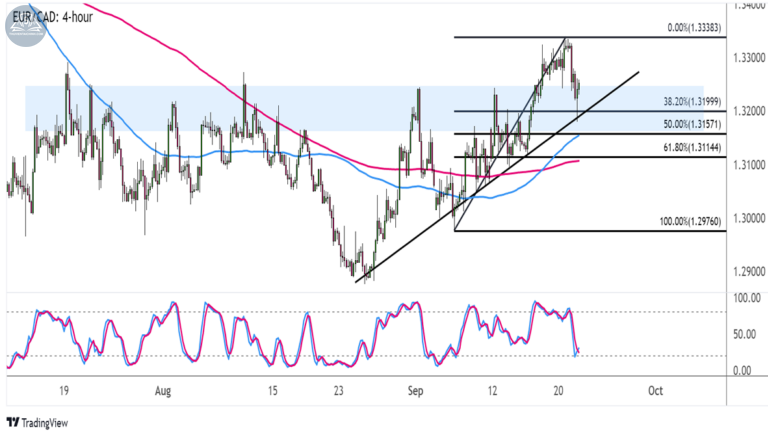
Task: Click the 23 date label on time axis
Action: pos(339,391)
